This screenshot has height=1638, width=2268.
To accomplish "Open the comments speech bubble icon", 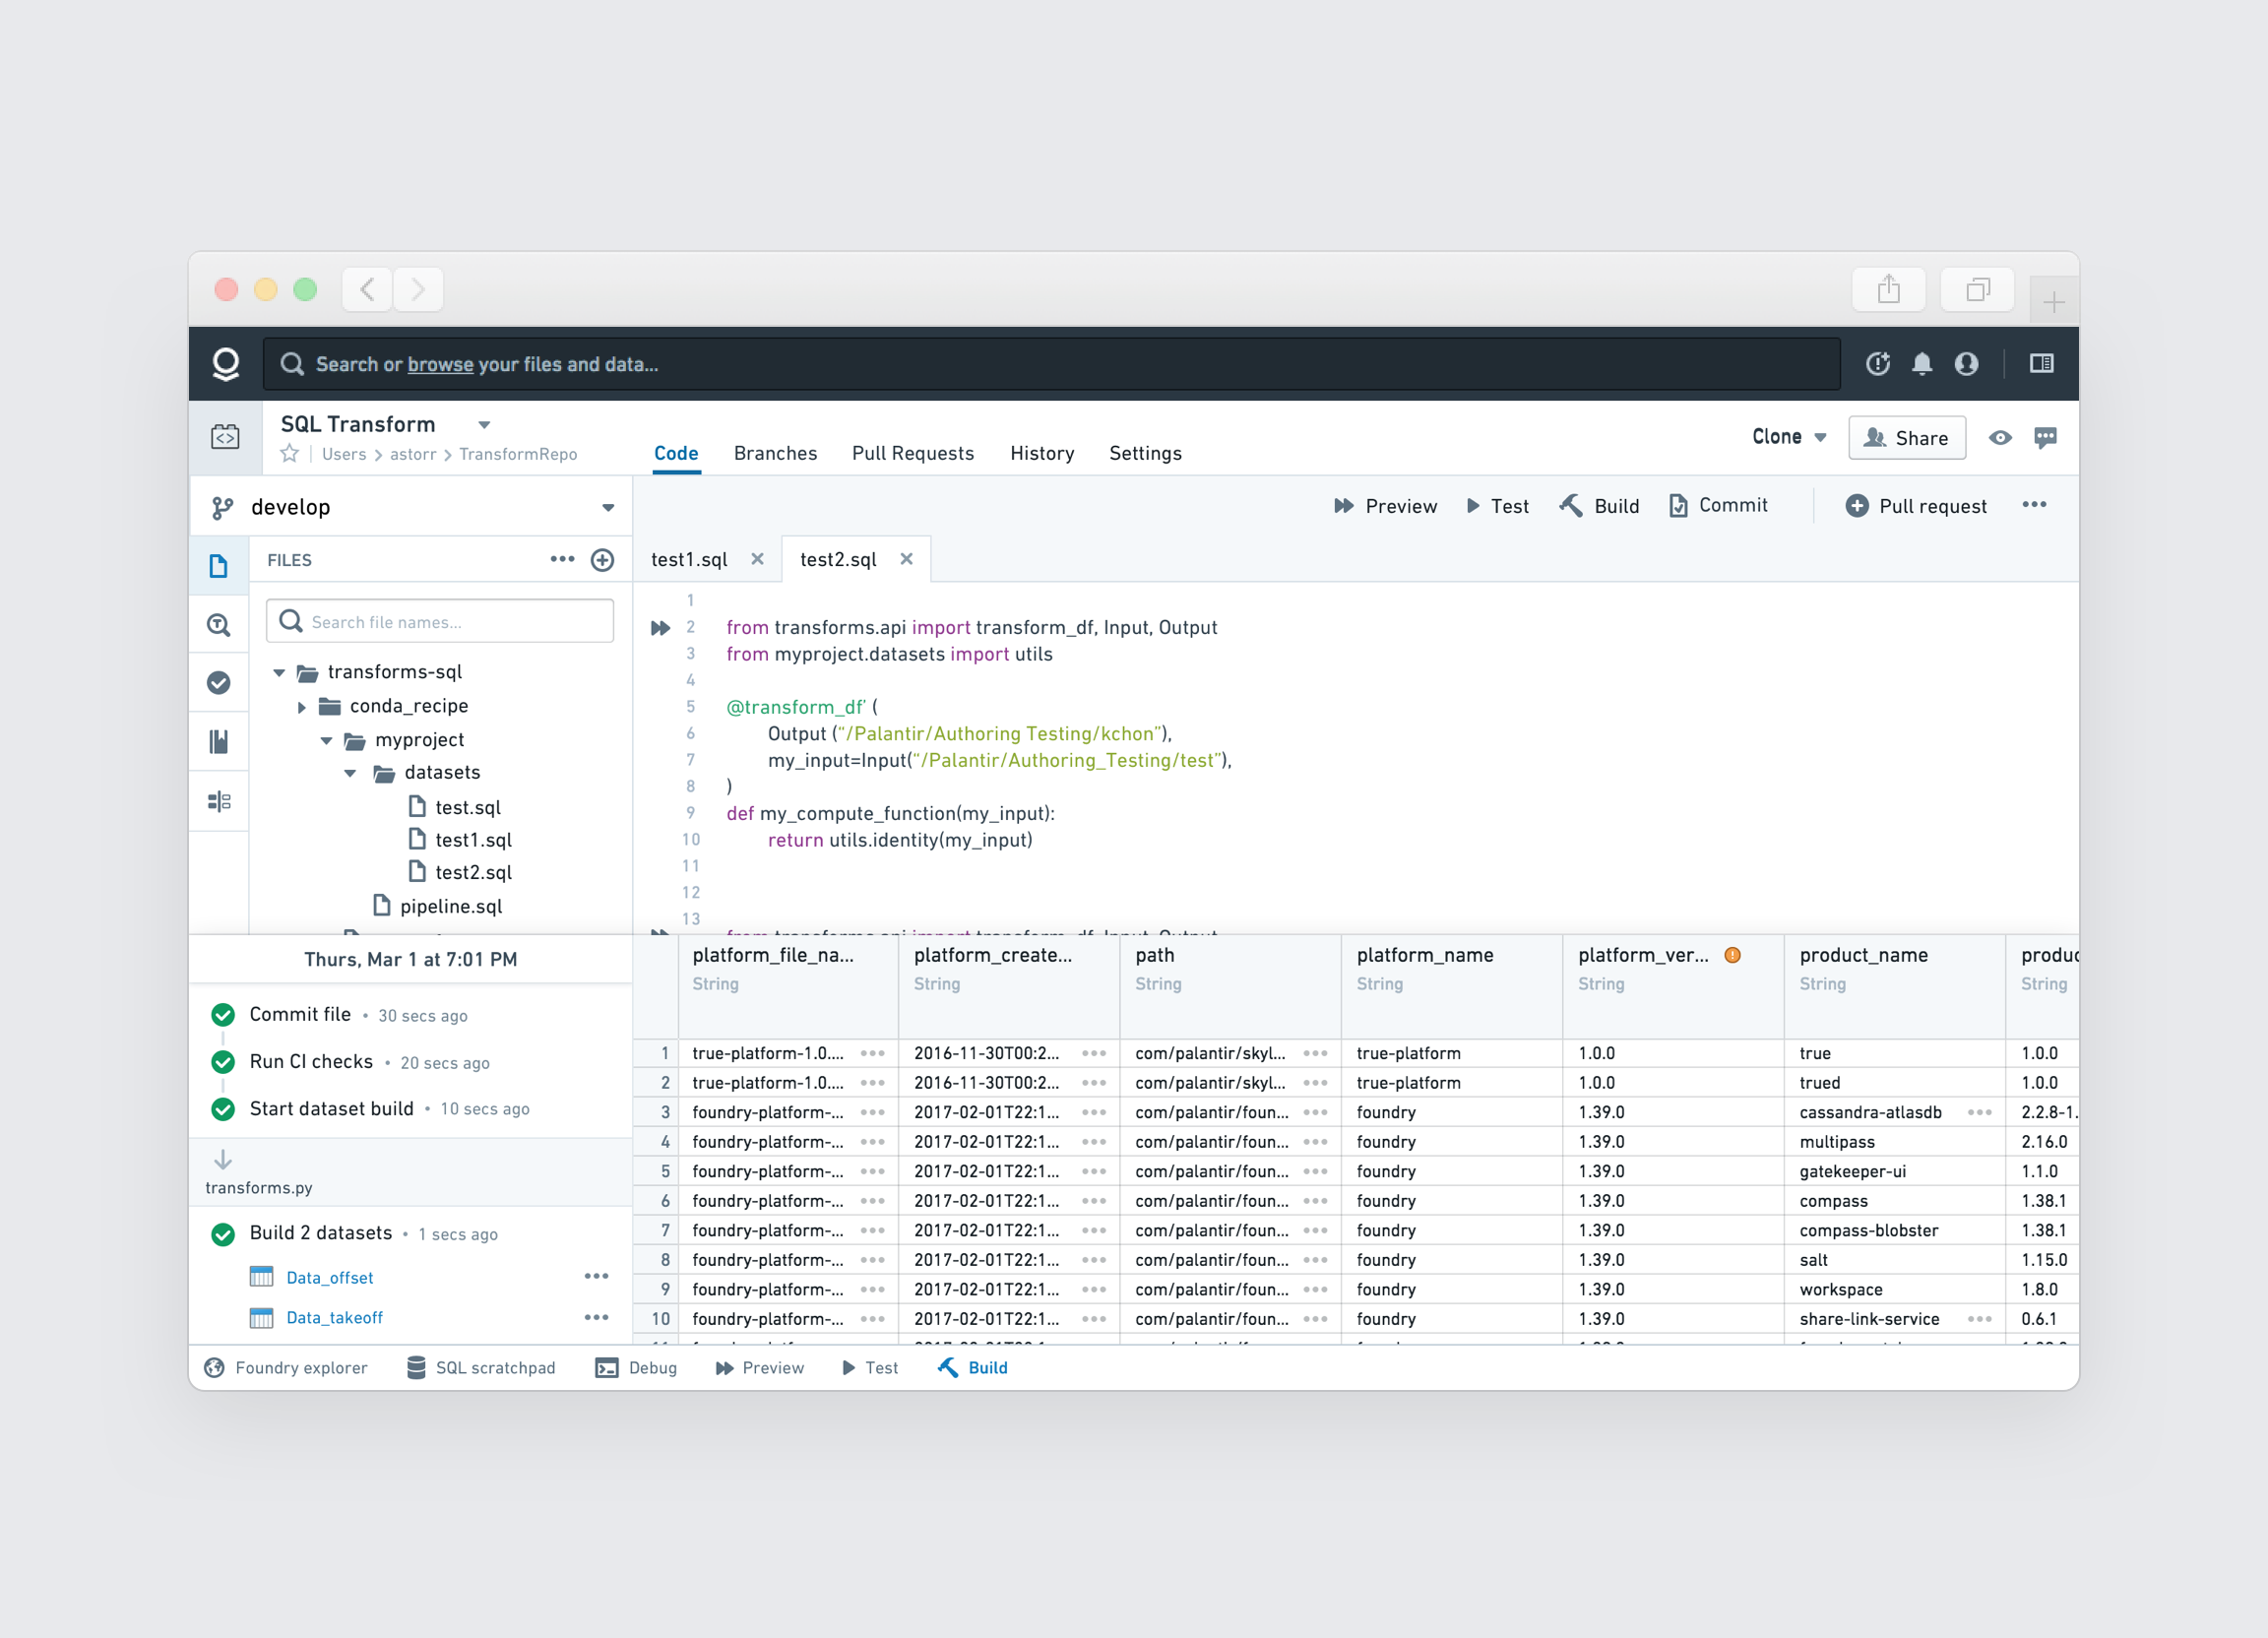I will click(x=2046, y=438).
